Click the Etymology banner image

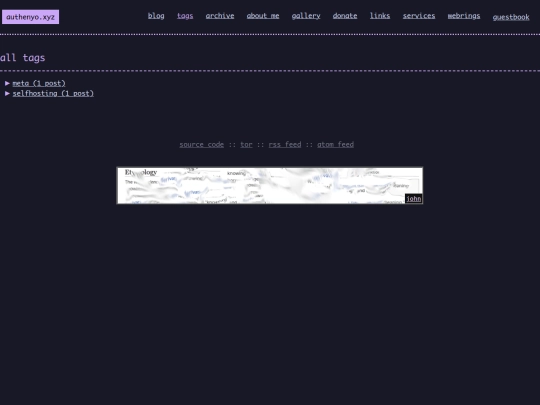tap(270, 186)
